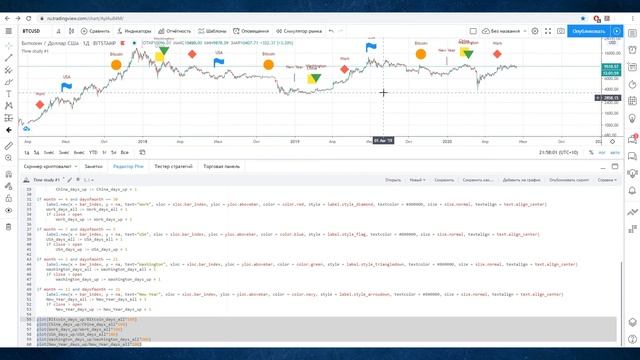The width and height of the screenshot is (640, 360).
Task: Open chart settings gear icon
Action: point(535,31)
